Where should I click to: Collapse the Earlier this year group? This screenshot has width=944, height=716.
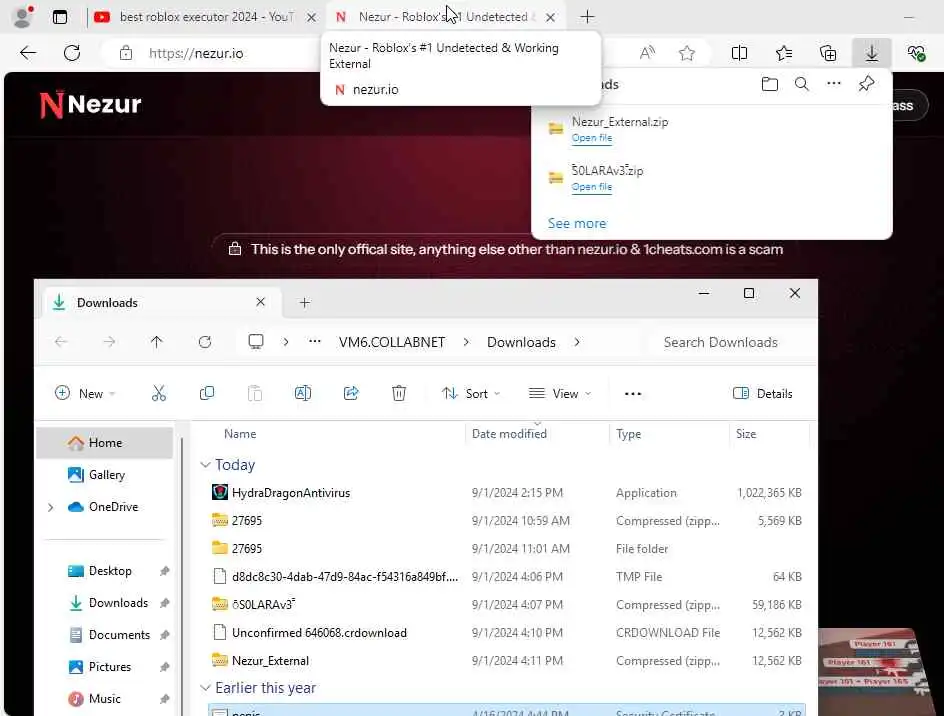[x=205, y=688]
